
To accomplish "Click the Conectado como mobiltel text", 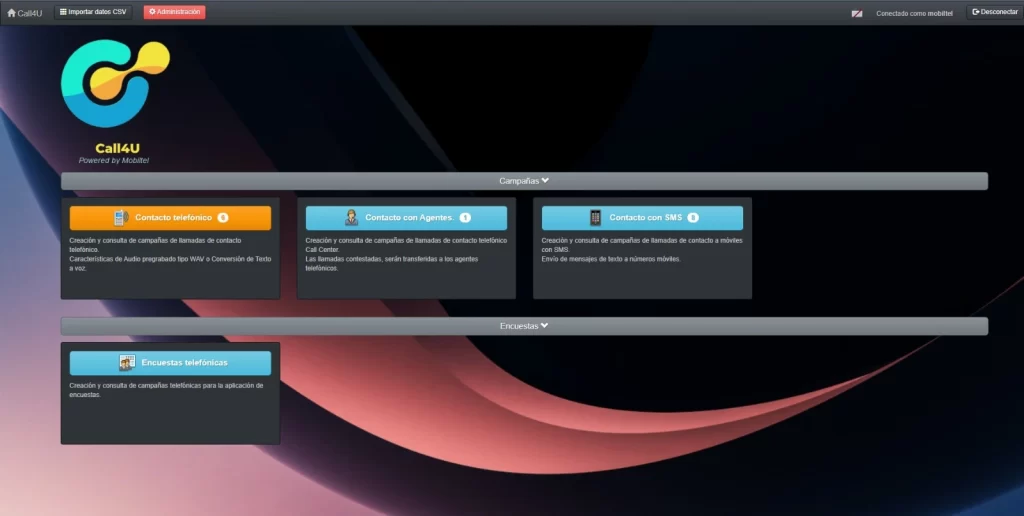I will tap(914, 13).
